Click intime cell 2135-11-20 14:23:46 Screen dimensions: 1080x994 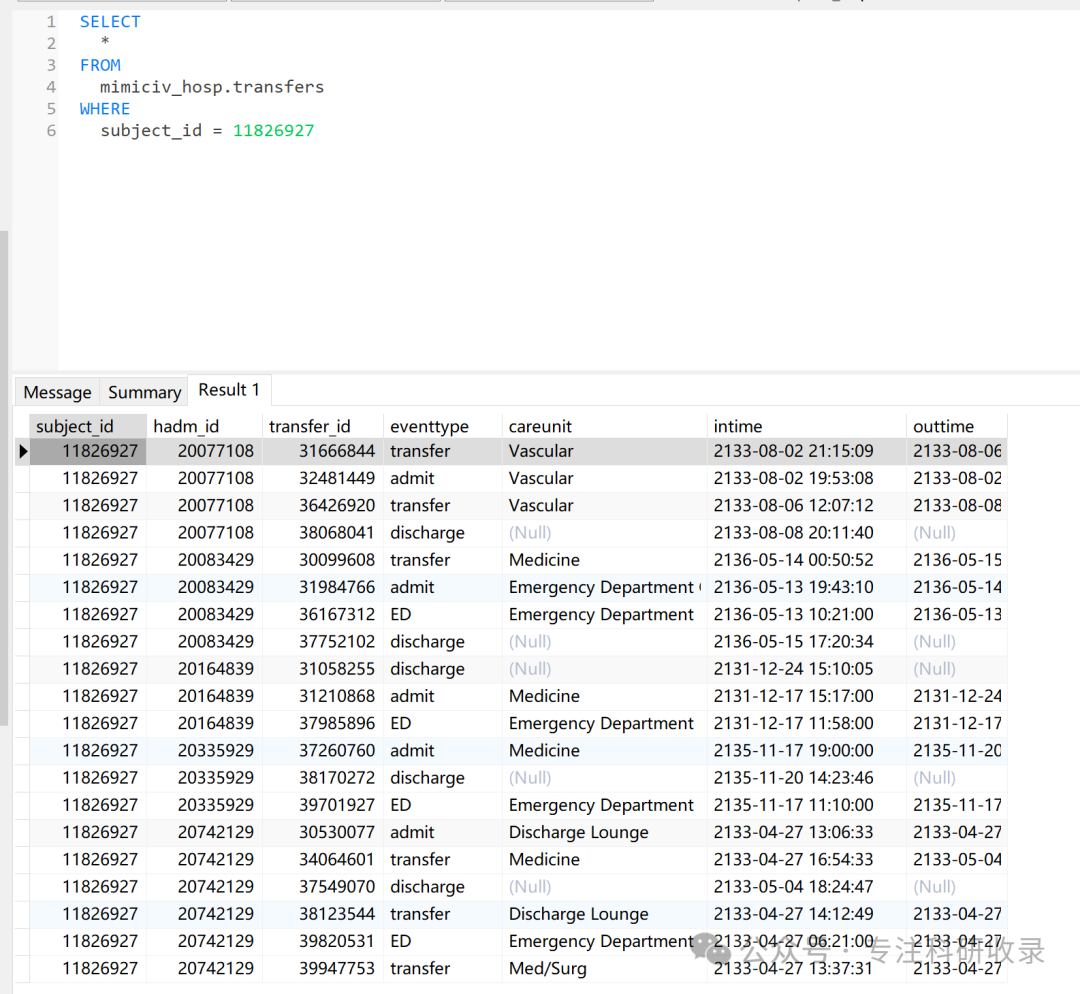(807, 778)
